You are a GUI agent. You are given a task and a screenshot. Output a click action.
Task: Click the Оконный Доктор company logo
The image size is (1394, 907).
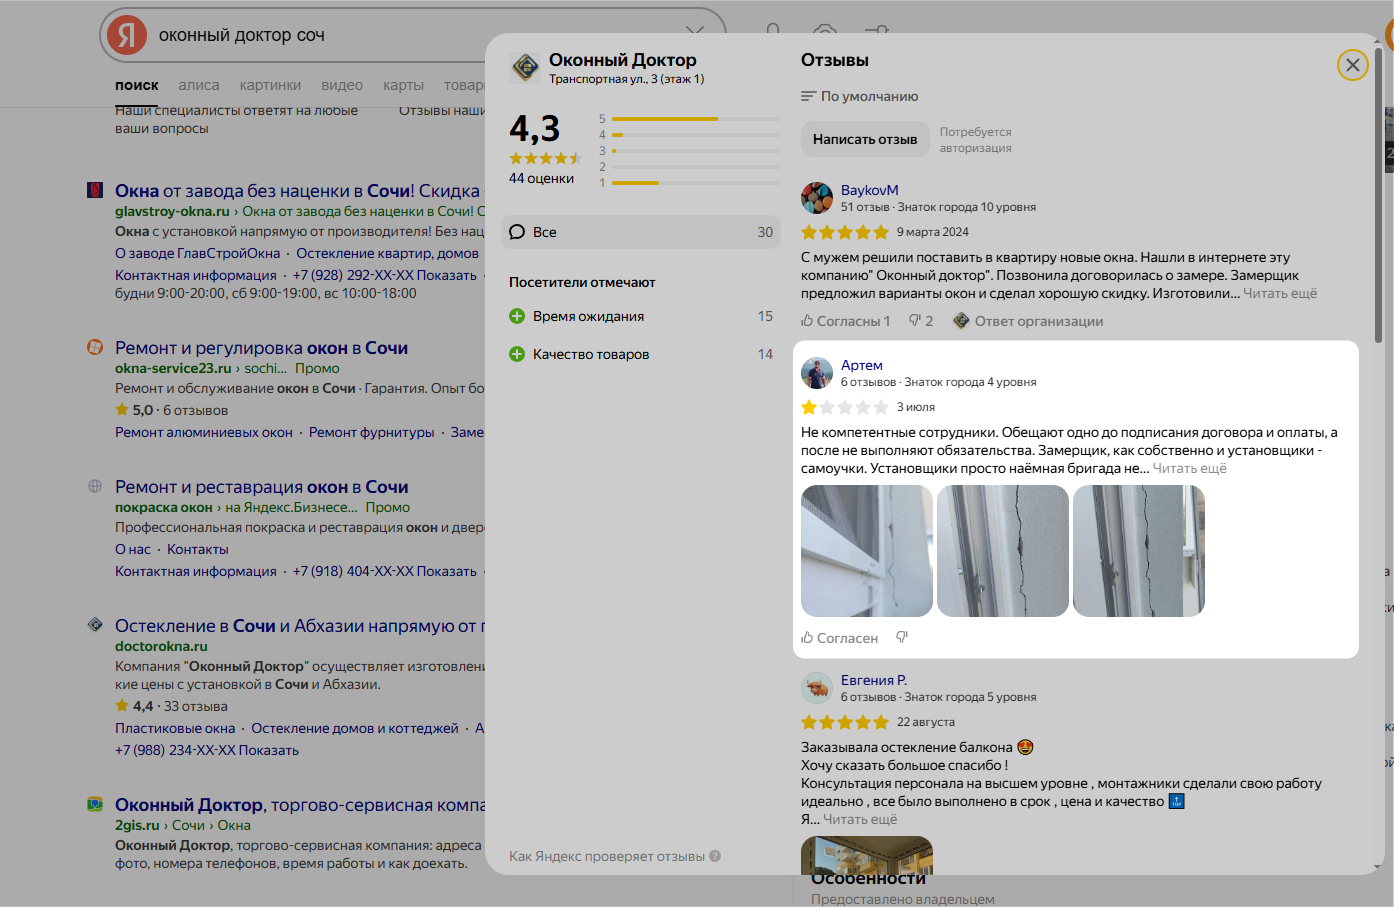click(x=525, y=67)
